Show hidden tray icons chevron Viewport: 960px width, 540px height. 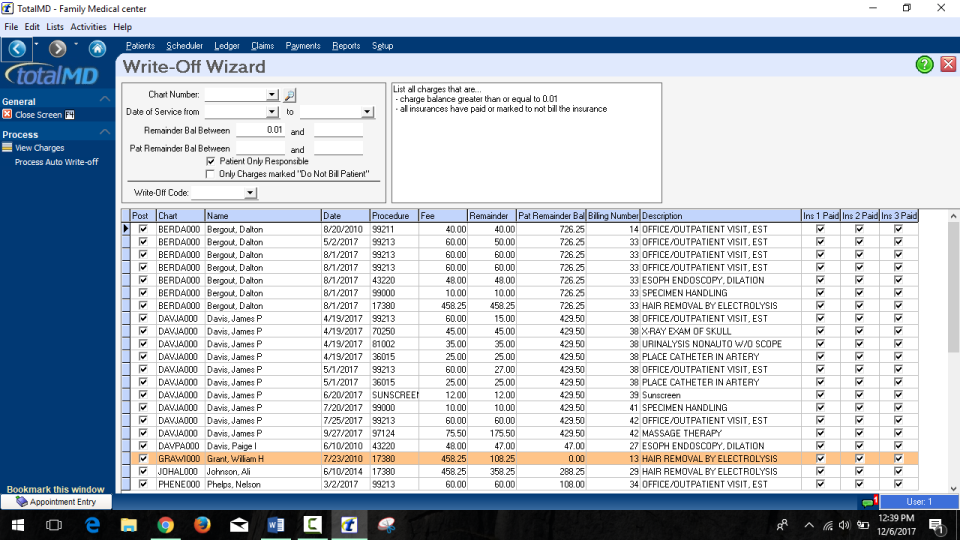(x=809, y=525)
